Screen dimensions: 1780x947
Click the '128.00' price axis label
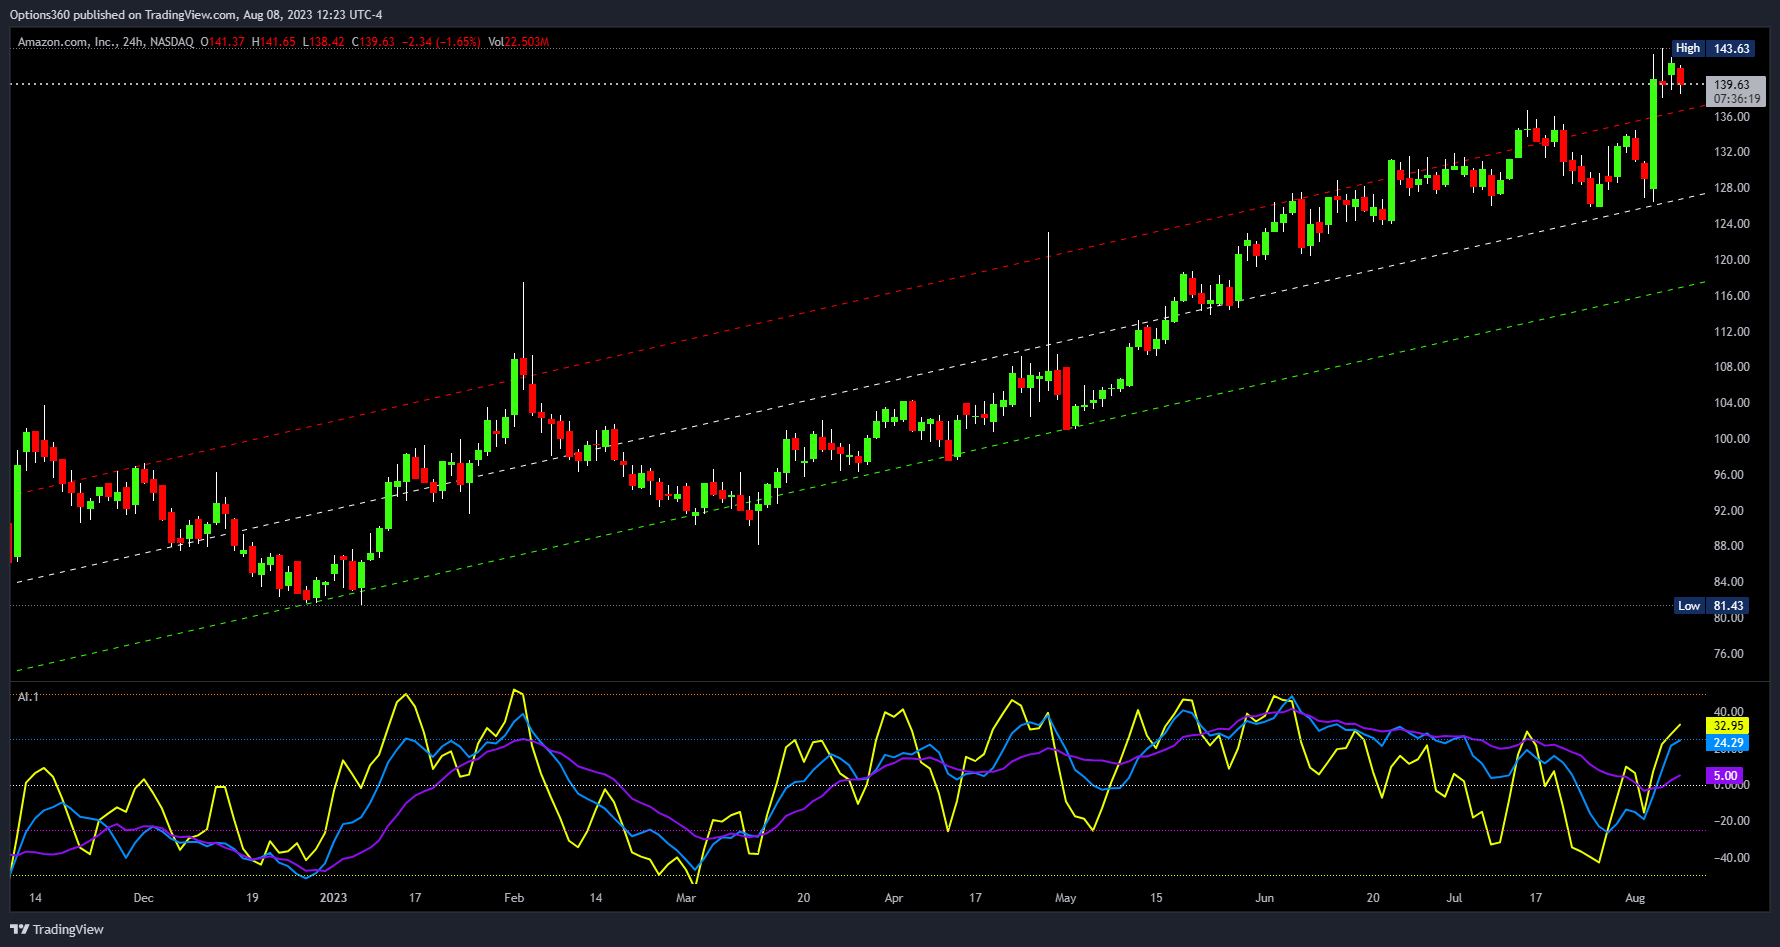[1732, 188]
